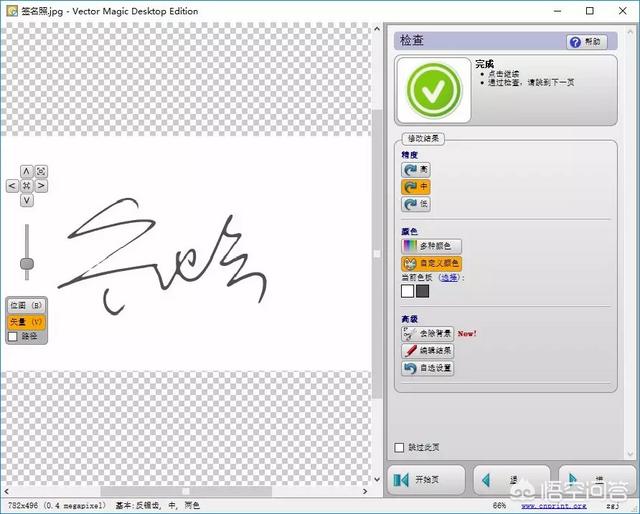Pan the view up with the arrow button

click(x=27, y=171)
